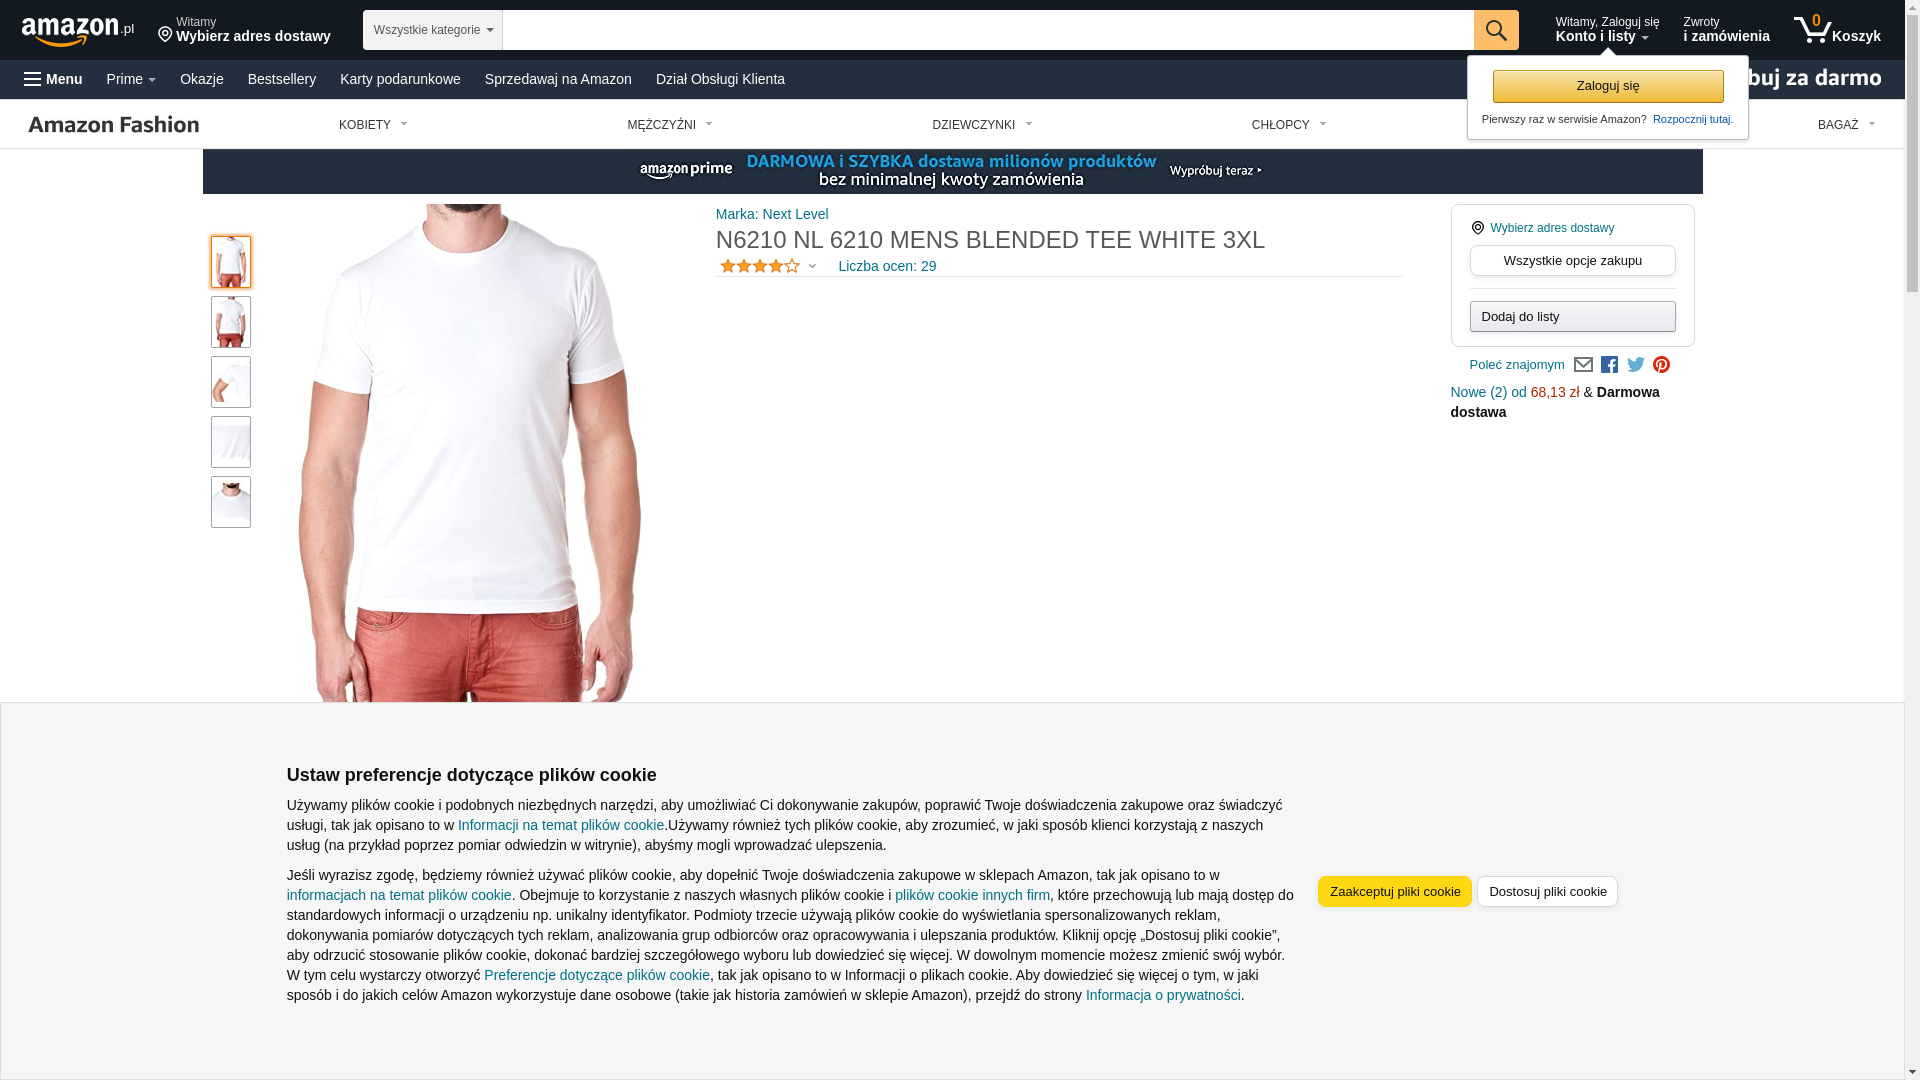
Task: Expand the KOBIETY fashion menu
Action: pyautogui.click(x=373, y=125)
